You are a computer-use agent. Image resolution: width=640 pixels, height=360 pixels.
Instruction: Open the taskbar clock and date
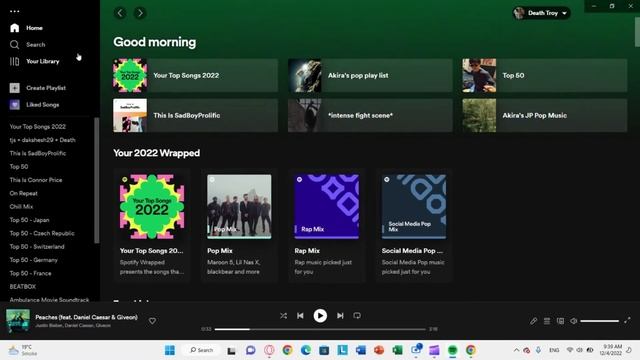point(611,350)
